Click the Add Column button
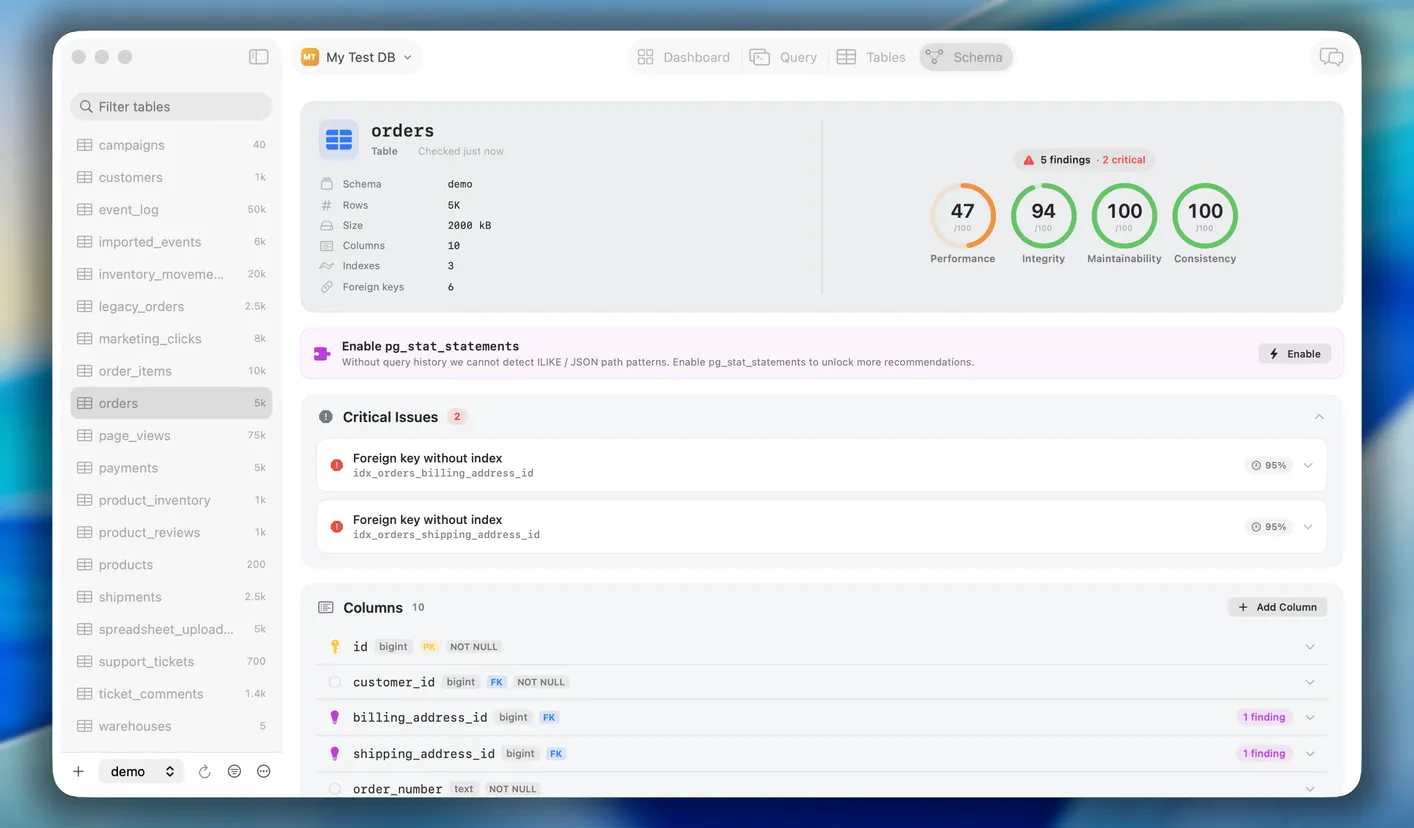 click(x=1278, y=607)
